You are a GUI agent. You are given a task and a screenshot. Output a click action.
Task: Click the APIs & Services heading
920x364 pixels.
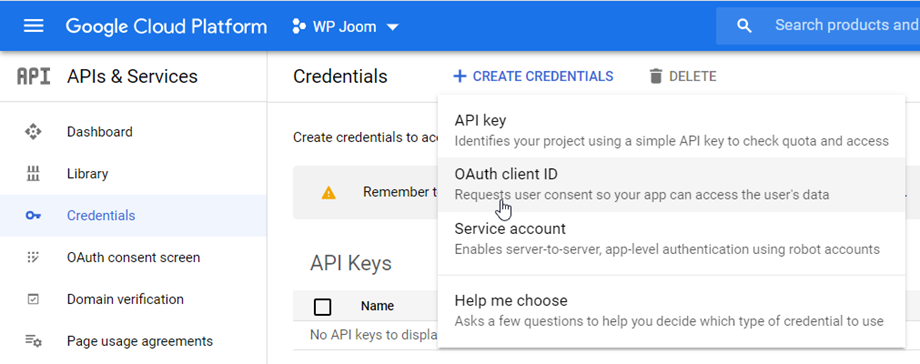click(132, 76)
